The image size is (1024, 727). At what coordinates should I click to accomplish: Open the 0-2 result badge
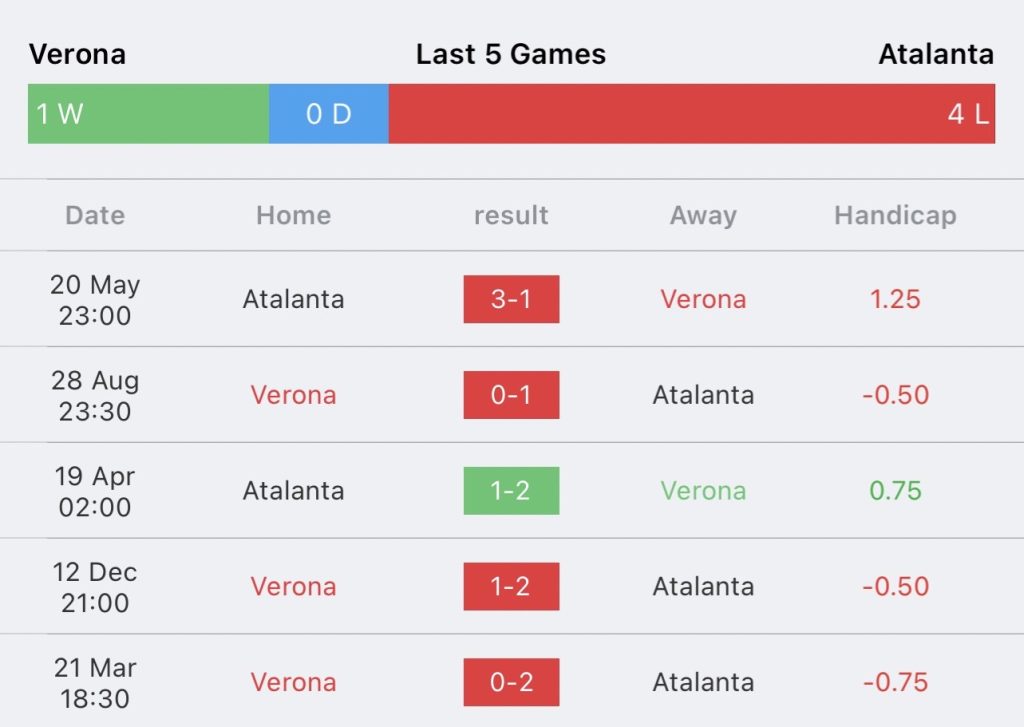pos(511,682)
